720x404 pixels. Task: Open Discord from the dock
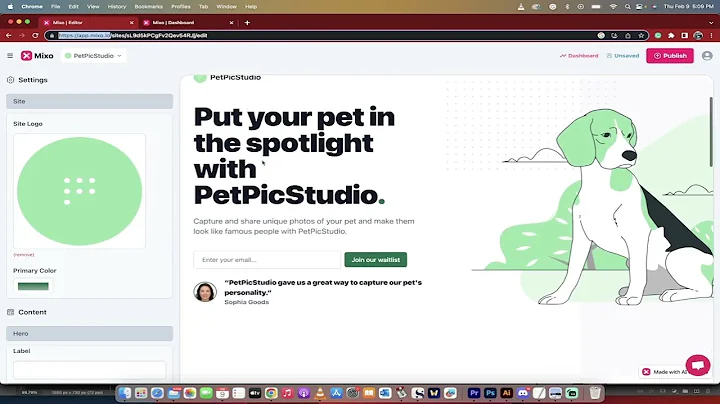(523, 393)
